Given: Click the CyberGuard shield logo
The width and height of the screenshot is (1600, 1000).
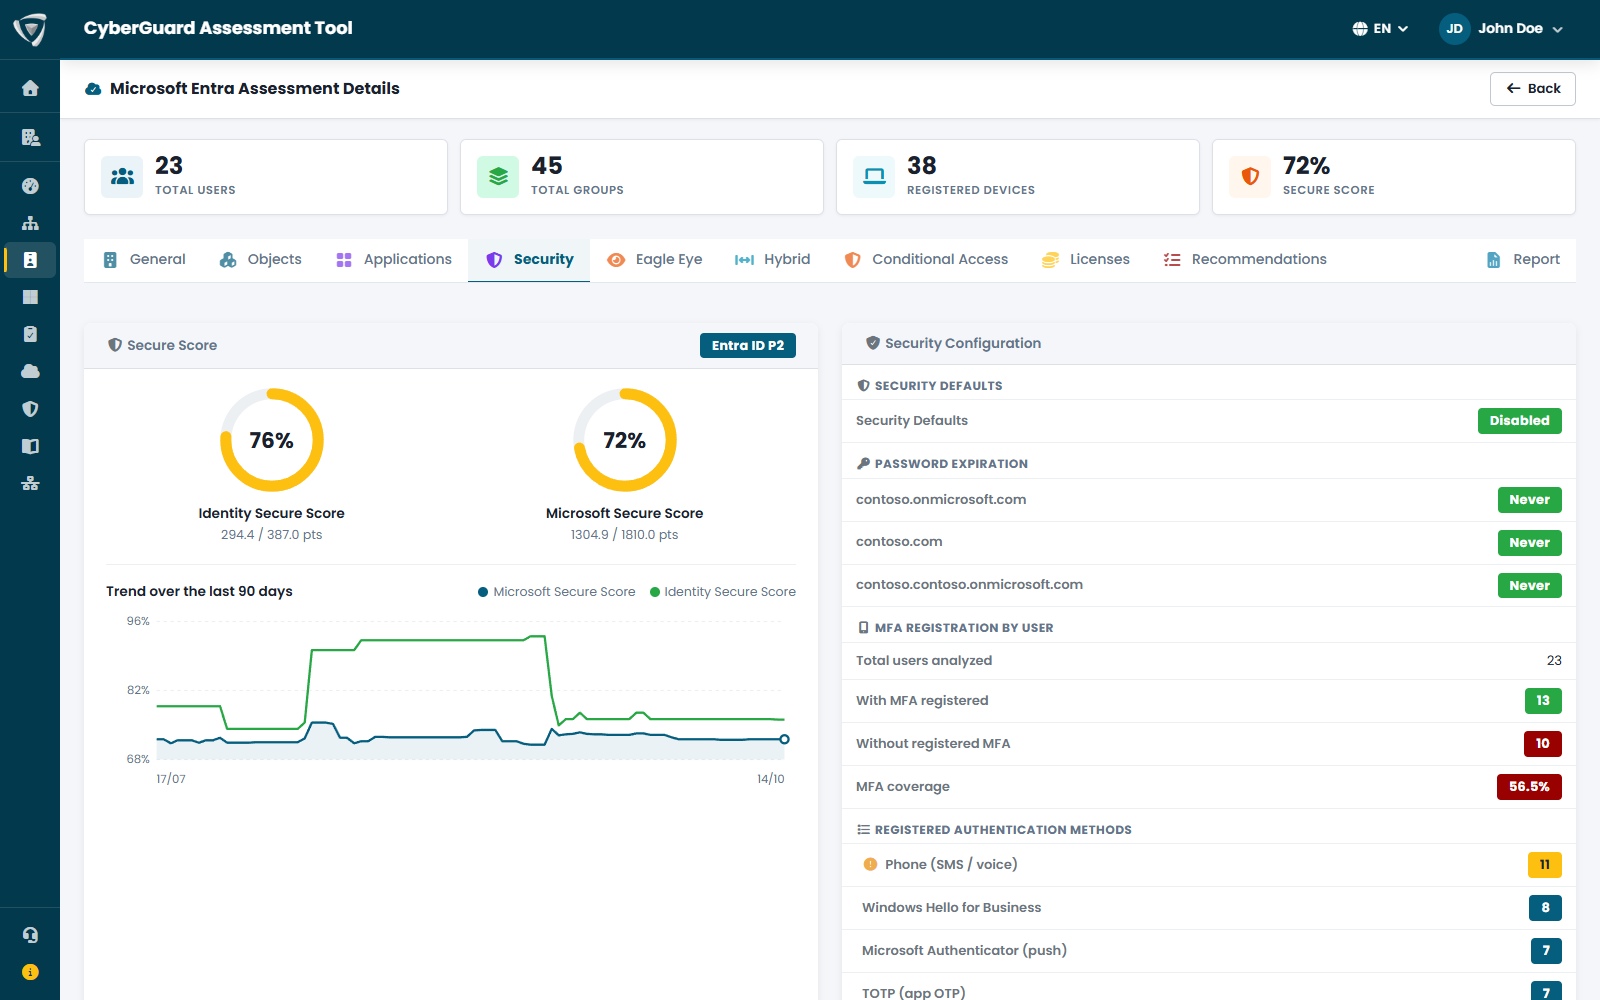Looking at the screenshot, I should (30, 29).
